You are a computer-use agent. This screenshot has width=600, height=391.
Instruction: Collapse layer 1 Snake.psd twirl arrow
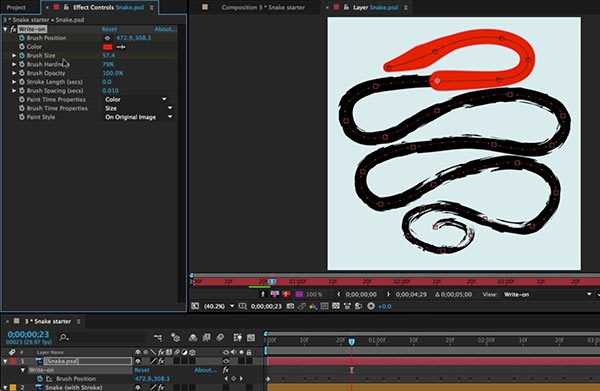tap(5, 361)
